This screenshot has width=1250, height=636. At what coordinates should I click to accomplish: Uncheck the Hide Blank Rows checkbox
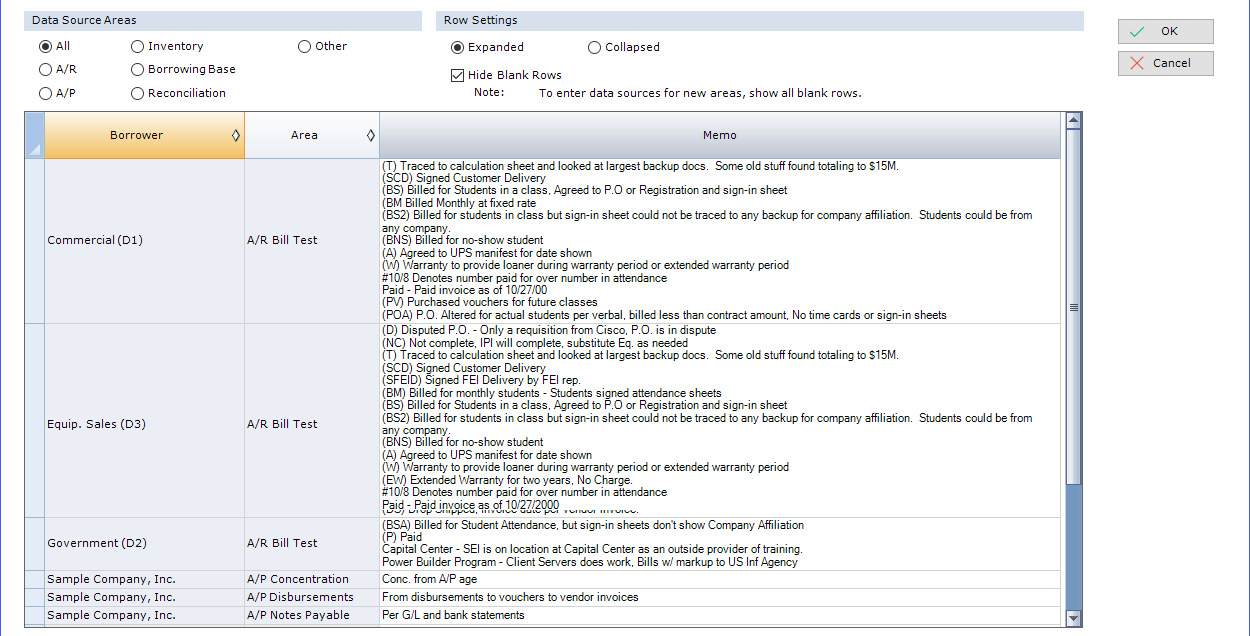(458, 75)
